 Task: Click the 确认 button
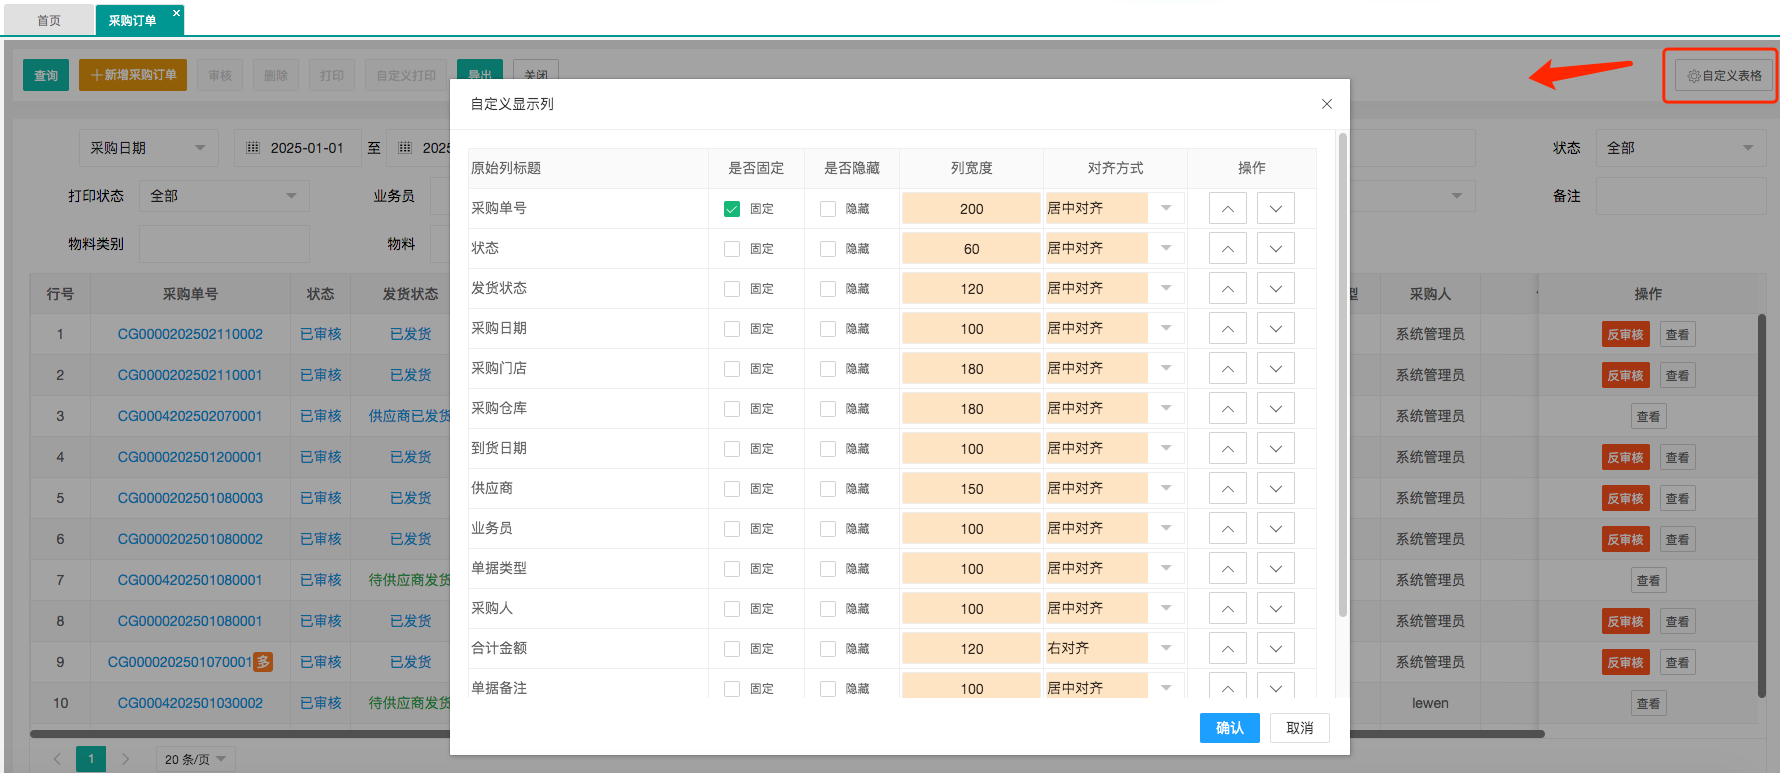1229,728
